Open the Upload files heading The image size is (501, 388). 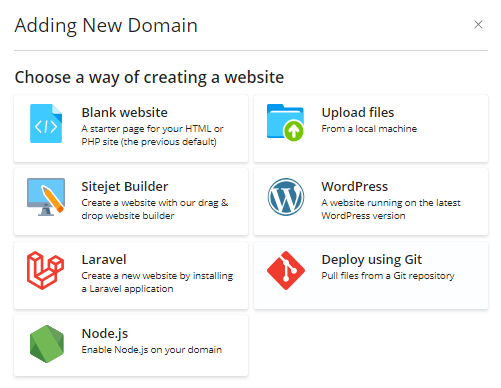[358, 112]
